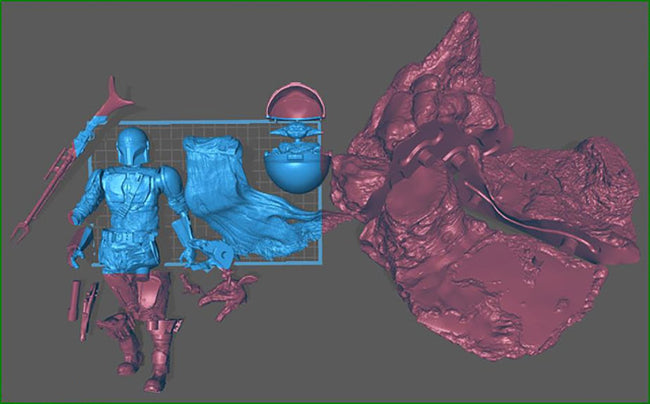Select the small child figure inside pod
This screenshot has height=404, width=650.
coord(296,131)
